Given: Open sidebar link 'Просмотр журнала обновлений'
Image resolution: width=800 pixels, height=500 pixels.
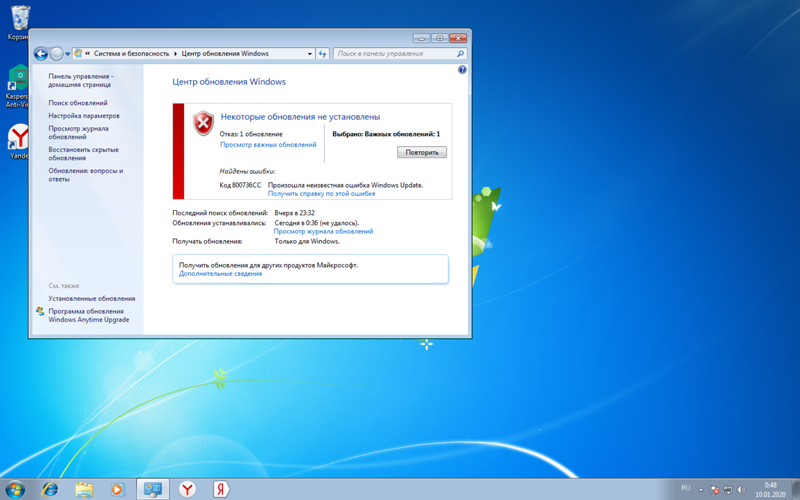Looking at the screenshot, I should pyautogui.click(x=79, y=133).
